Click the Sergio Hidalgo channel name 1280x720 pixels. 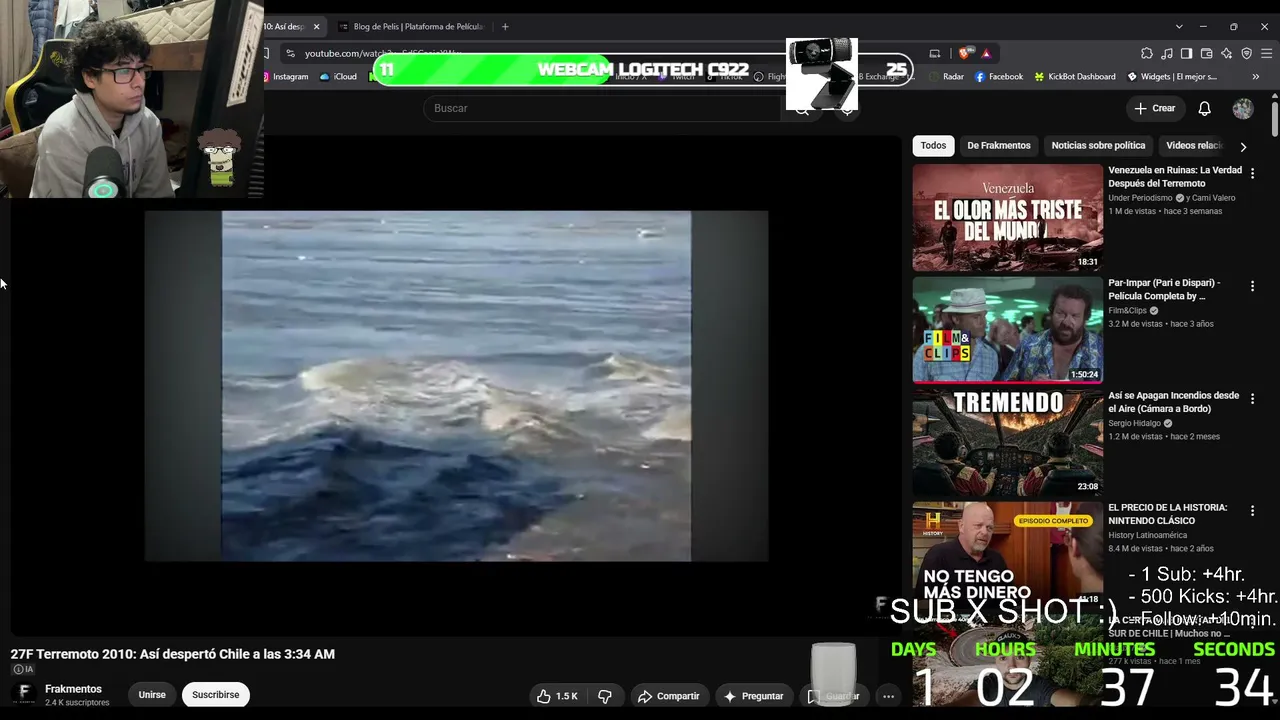point(1134,423)
